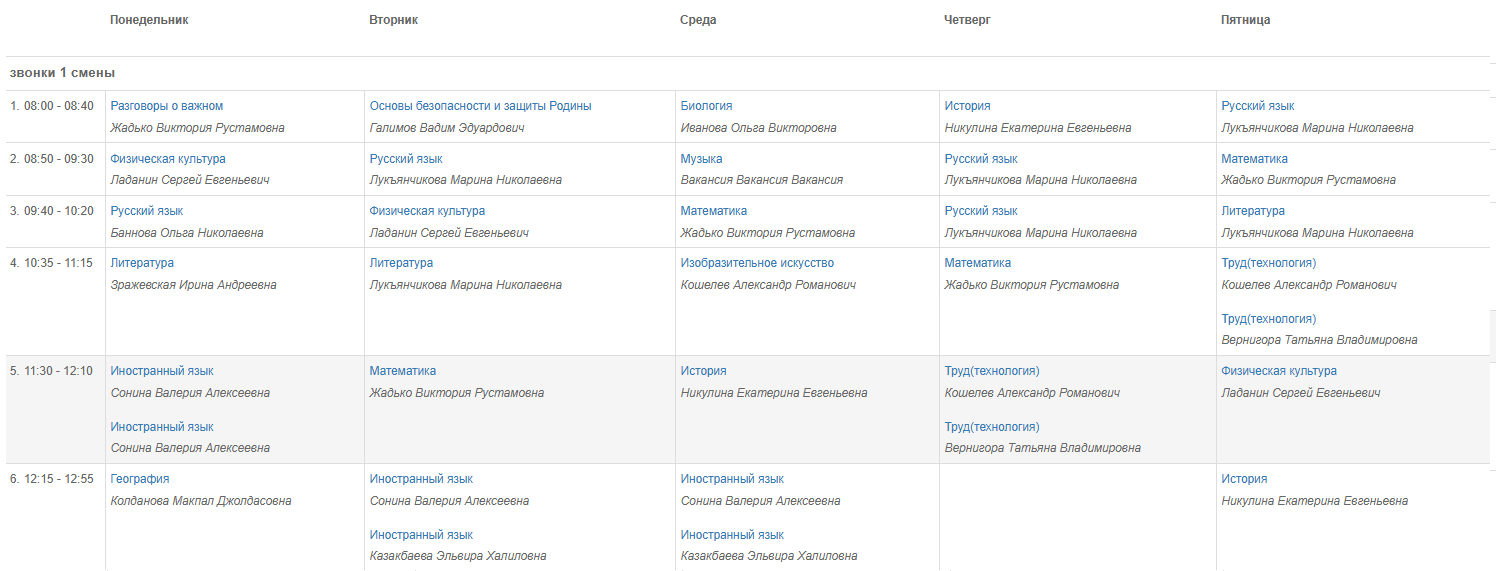1496x571 pixels.
Task: Open Friday's Литература lesson link
Action: 1253,211
